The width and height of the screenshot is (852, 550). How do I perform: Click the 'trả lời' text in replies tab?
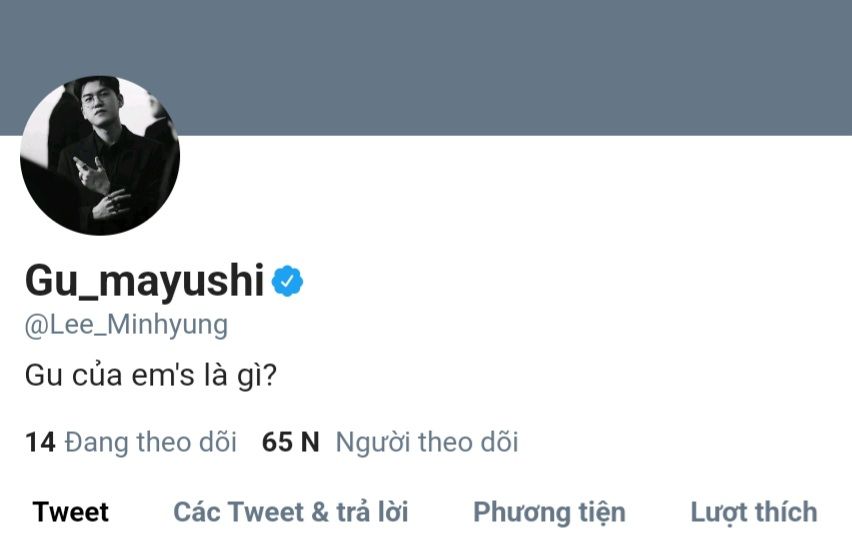tap(372, 512)
